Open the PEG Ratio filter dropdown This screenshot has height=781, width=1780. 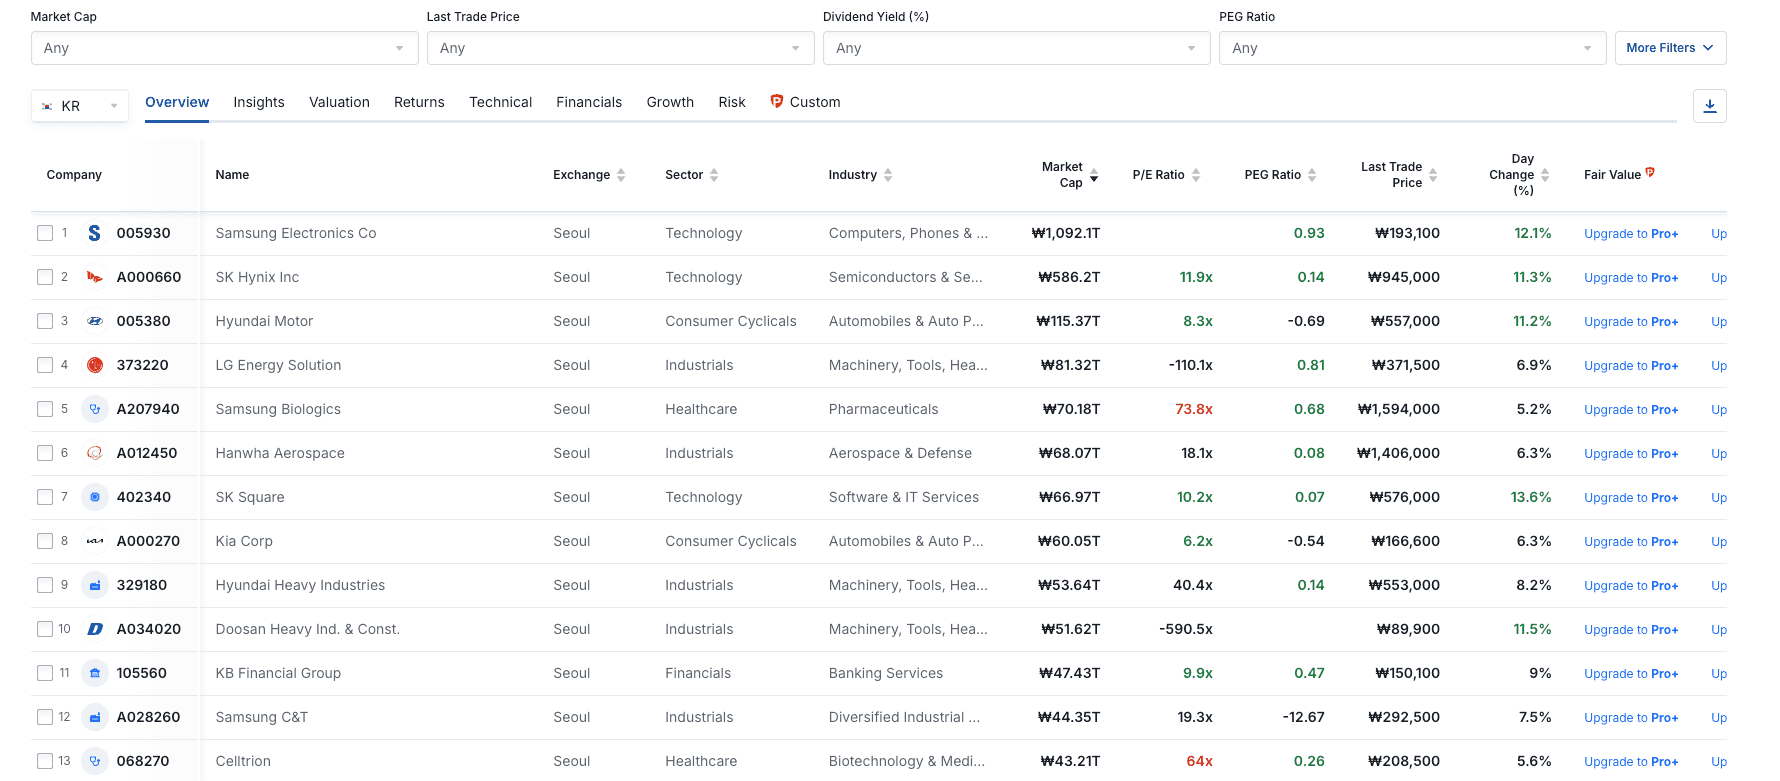[x=1411, y=48]
